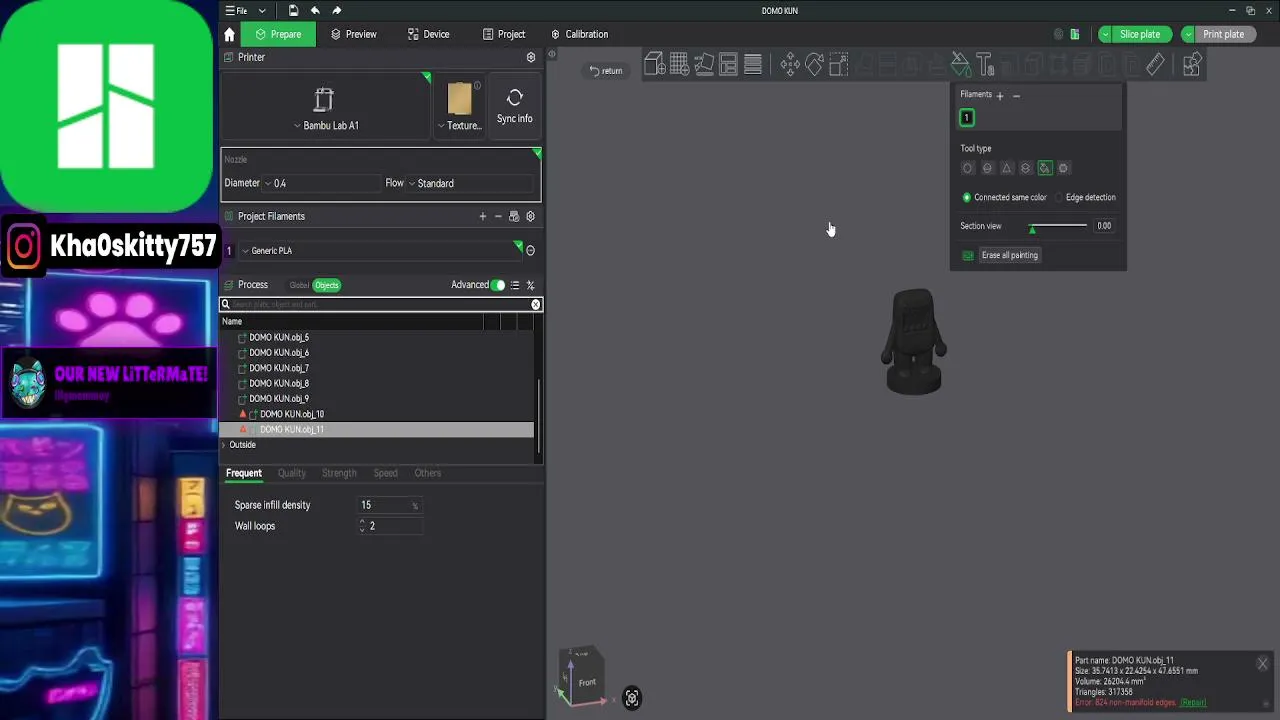Click edit icon beside Generic PLA
The height and width of the screenshot is (720, 1280).
(x=531, y=251)
